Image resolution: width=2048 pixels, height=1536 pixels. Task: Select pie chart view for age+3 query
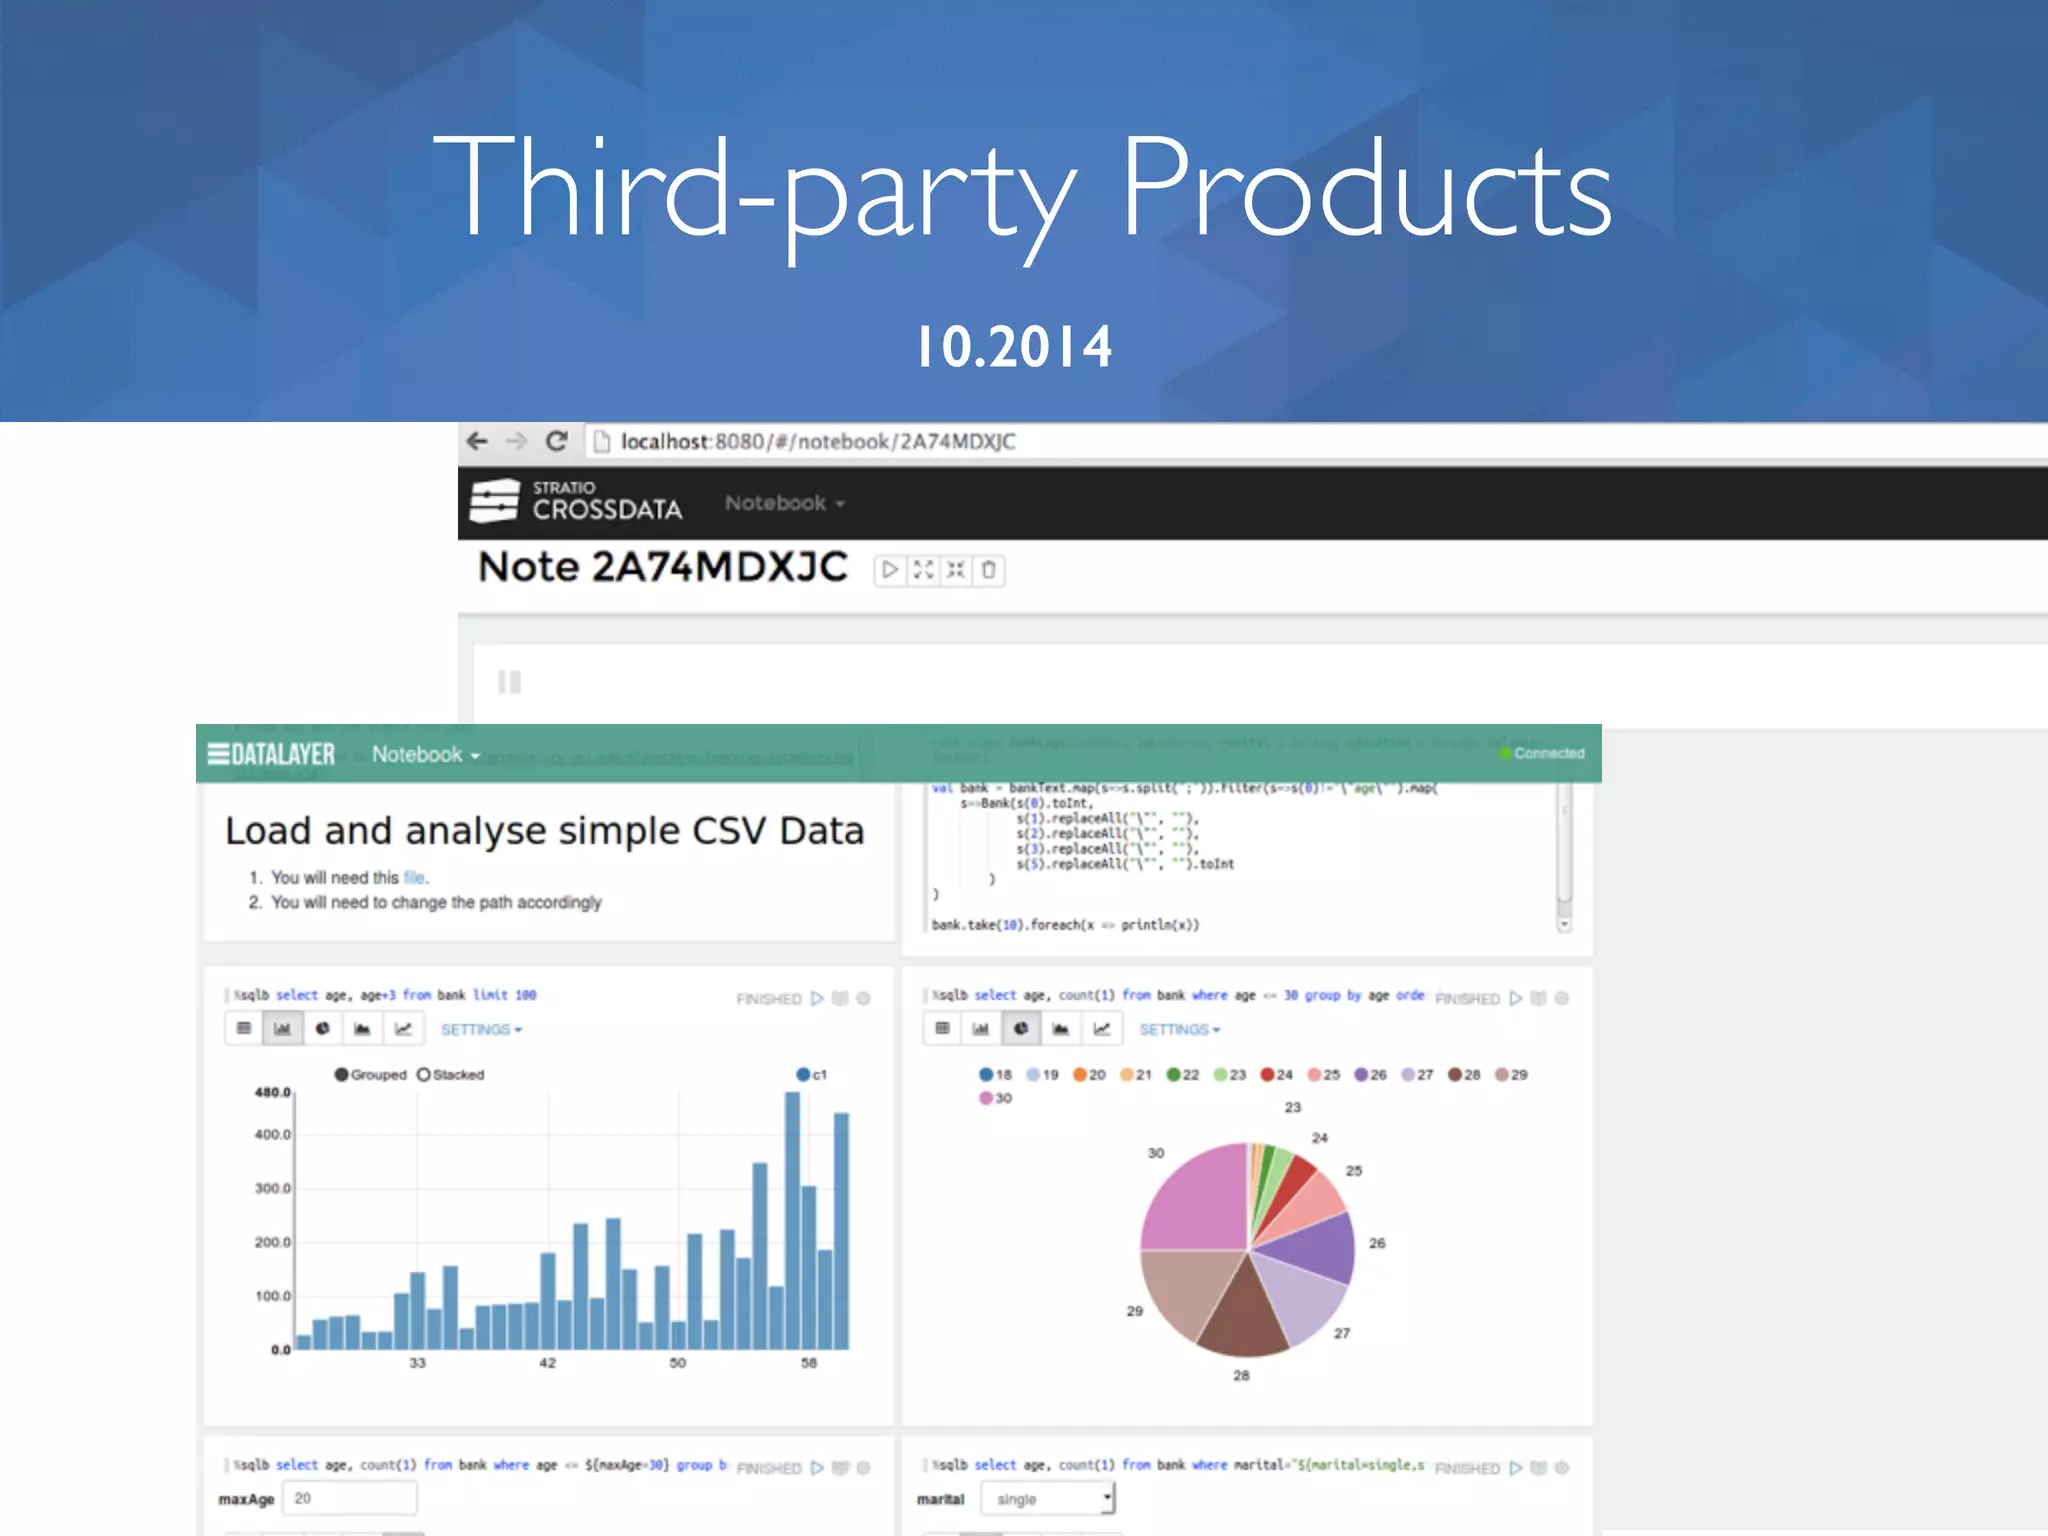coord(323,1028)
